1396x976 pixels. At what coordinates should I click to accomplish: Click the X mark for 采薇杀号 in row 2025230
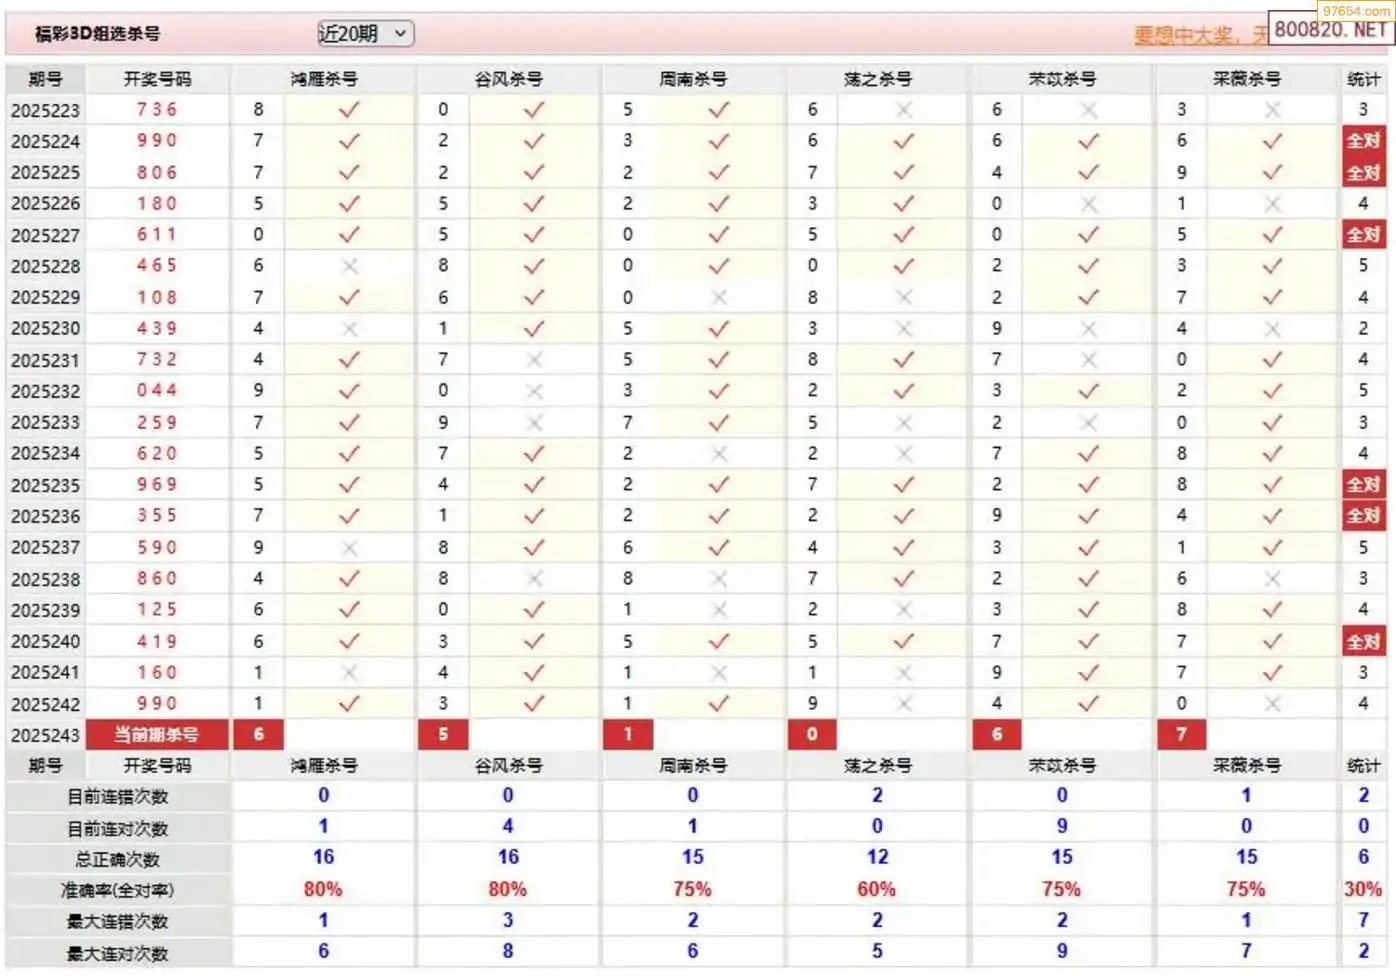1272,328
